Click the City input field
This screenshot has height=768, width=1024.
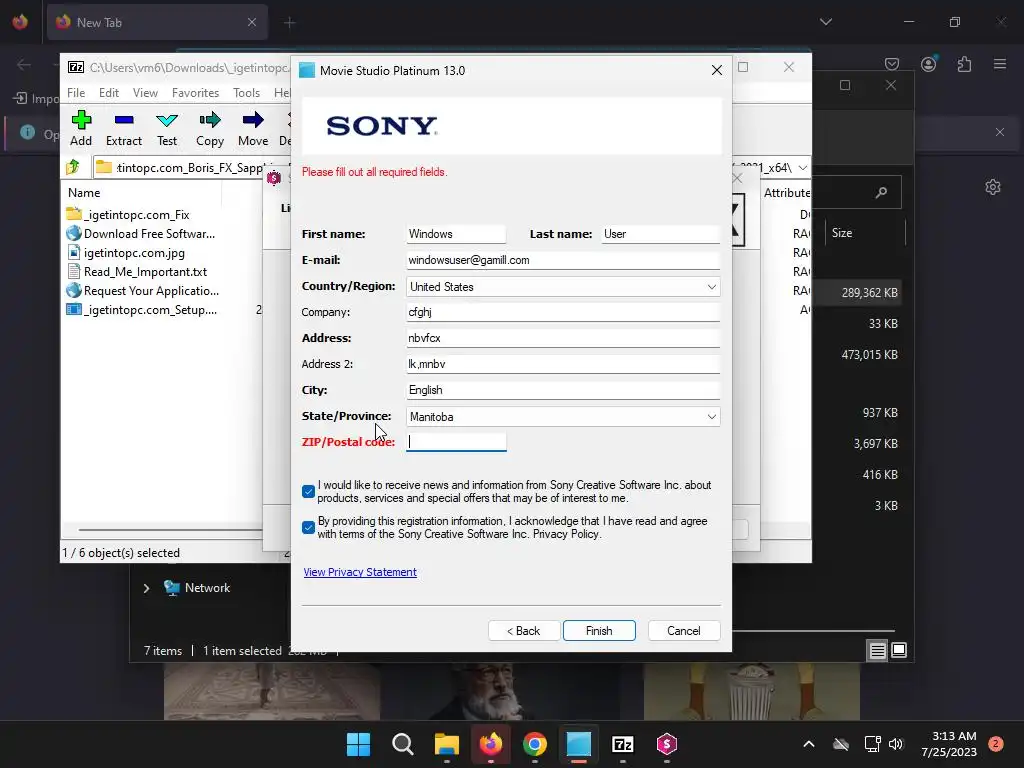(563, 391)
